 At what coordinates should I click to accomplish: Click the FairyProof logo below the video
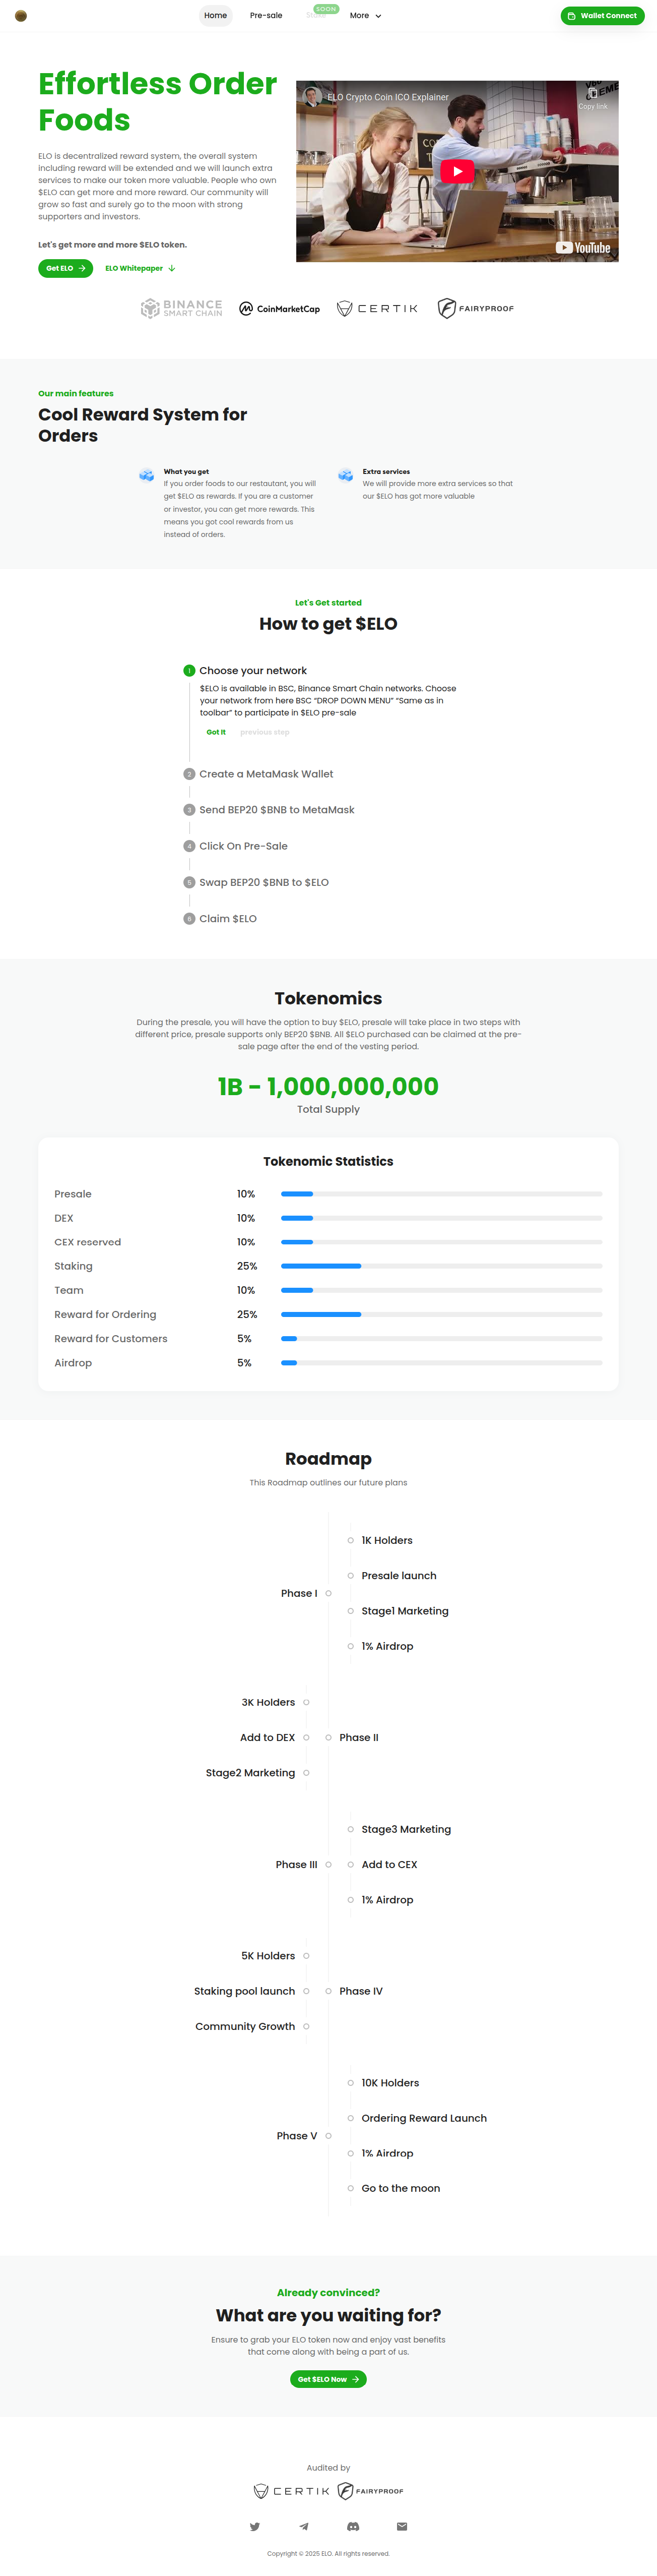tap(476, 308)
